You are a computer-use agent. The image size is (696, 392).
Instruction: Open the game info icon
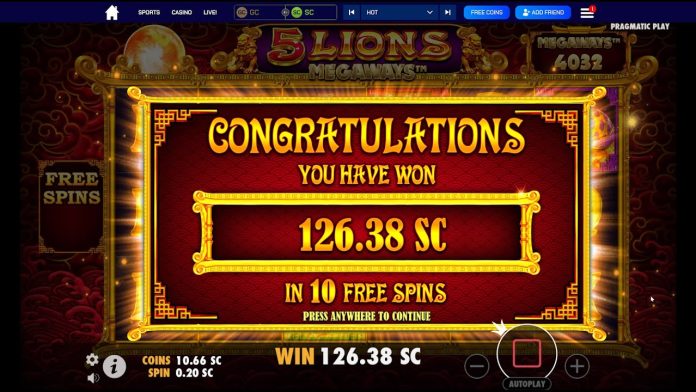point(115,367)
